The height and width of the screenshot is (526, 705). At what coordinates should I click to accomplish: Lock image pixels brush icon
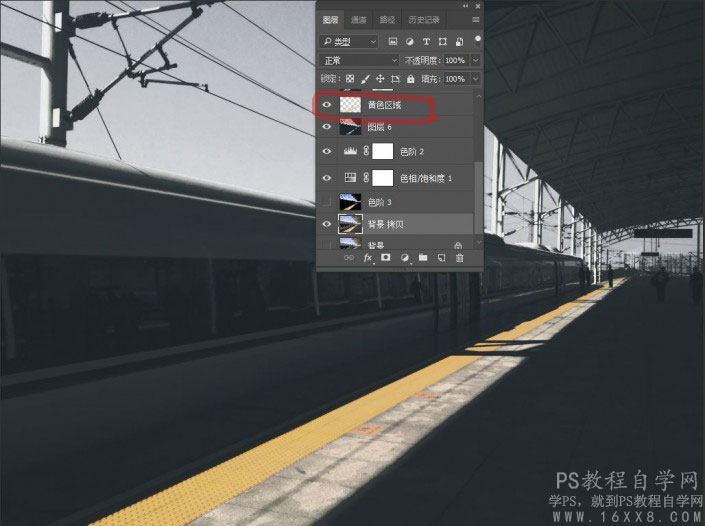click(365, 79)
